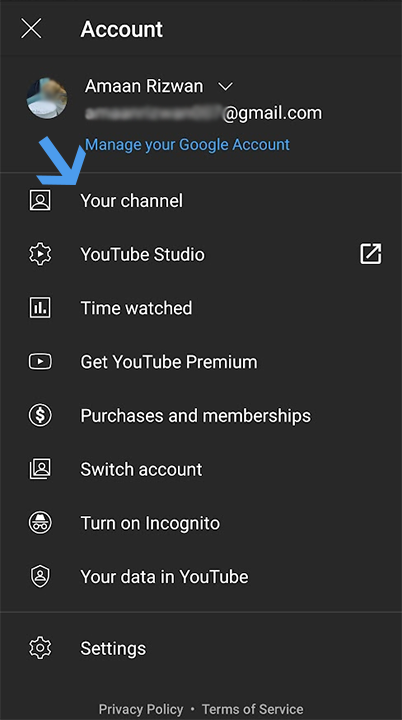Open Your channel menu entry

coord(131,201)
